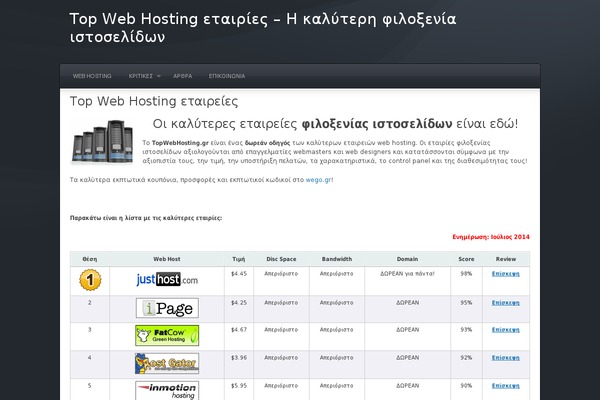
Task: Open Επίσκεψη link in justhost row
Action: point(505,274)
